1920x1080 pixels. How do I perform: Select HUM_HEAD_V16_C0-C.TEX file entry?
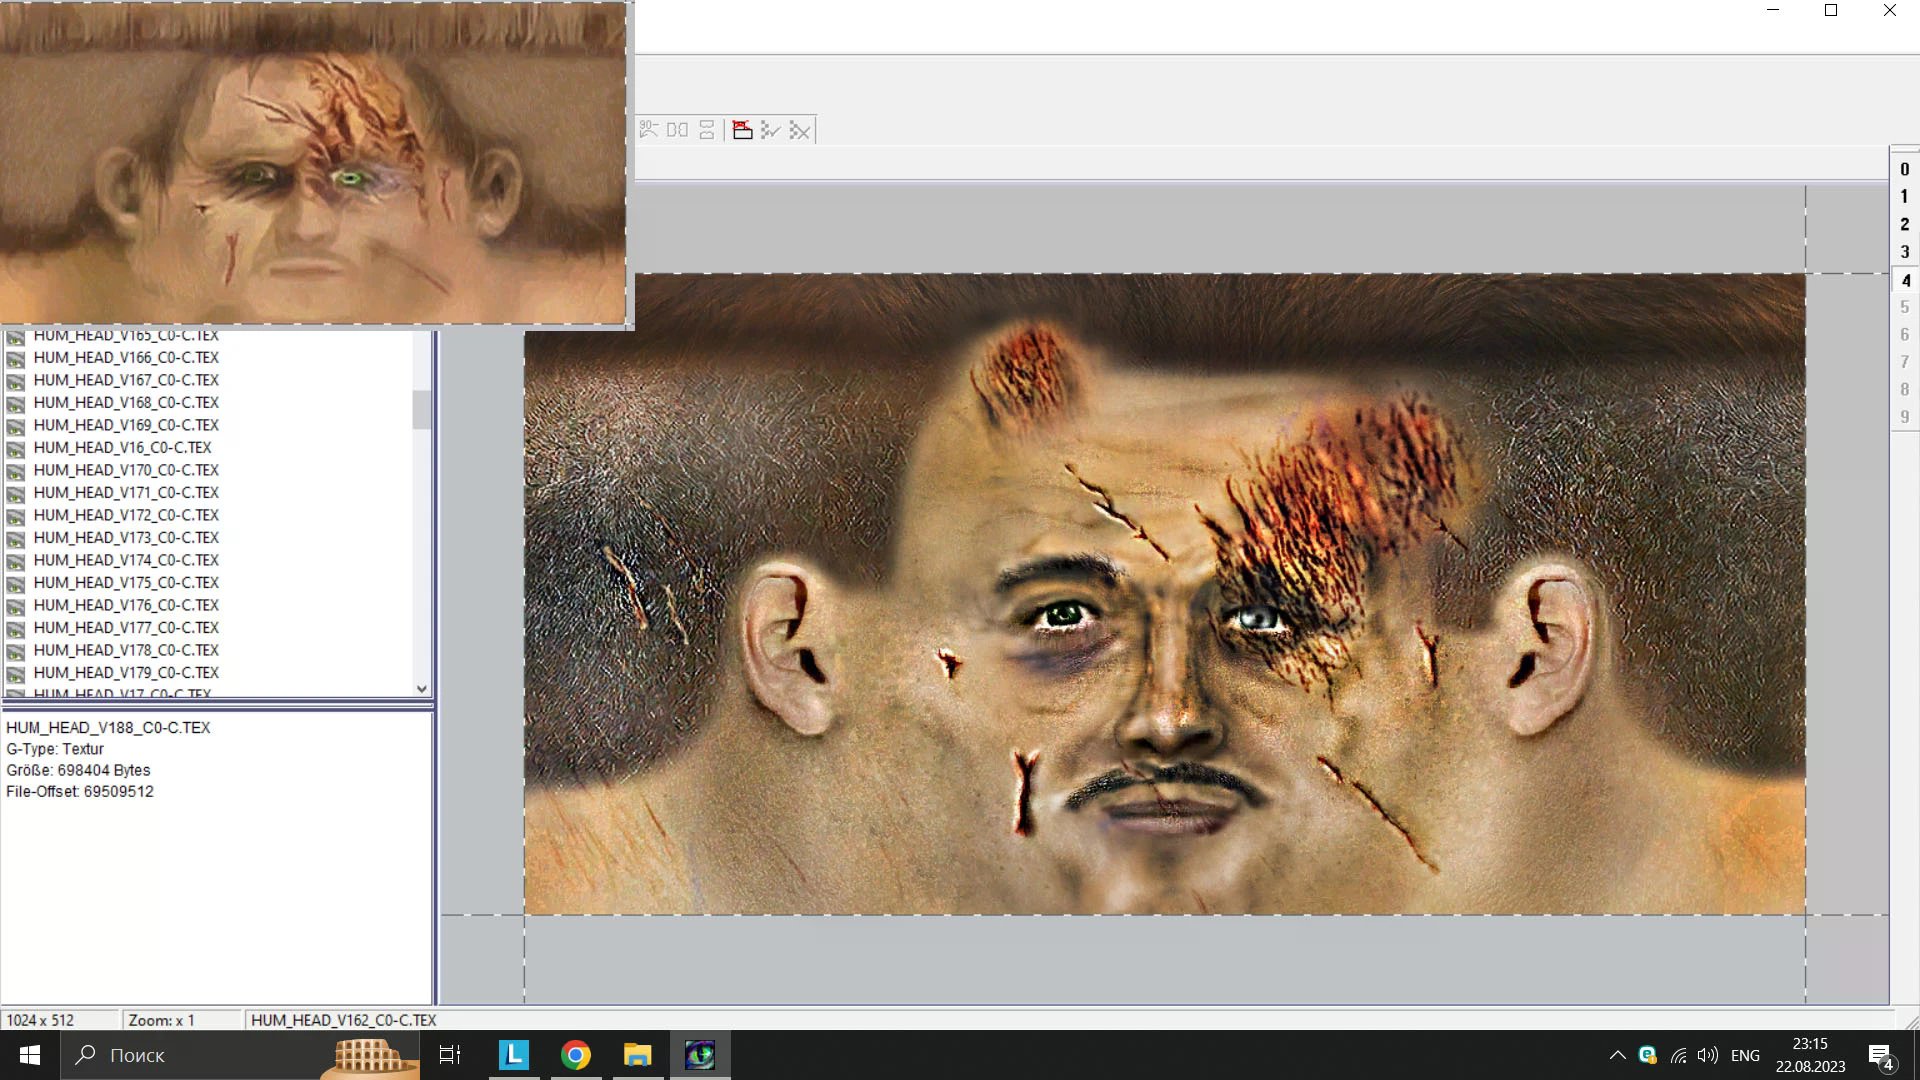click(122, 447)
